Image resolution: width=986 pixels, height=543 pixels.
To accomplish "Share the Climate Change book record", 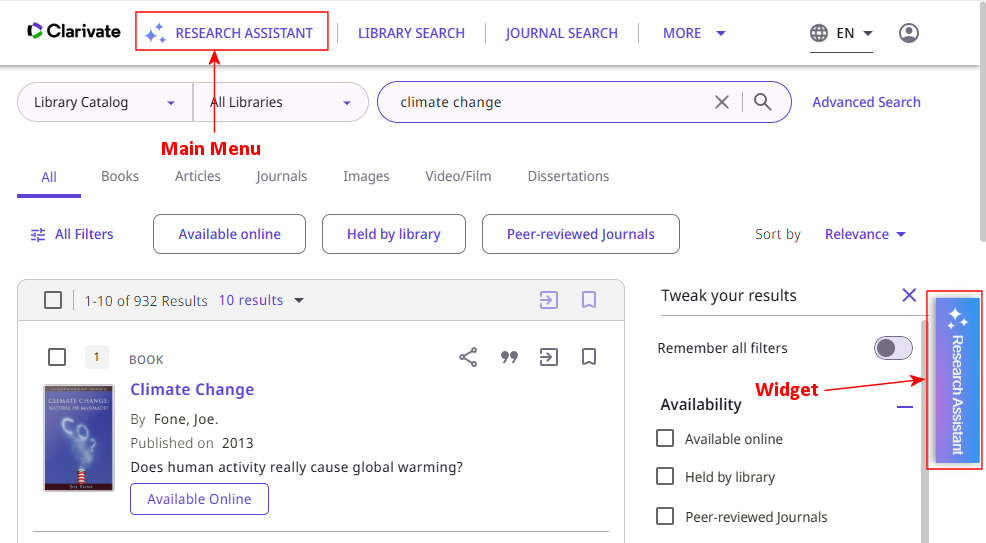I will coord(468,357).
